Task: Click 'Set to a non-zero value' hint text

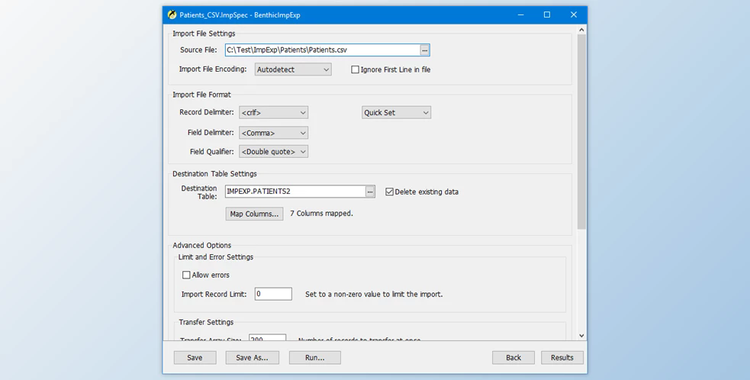Action: click(x=374, y=294)
